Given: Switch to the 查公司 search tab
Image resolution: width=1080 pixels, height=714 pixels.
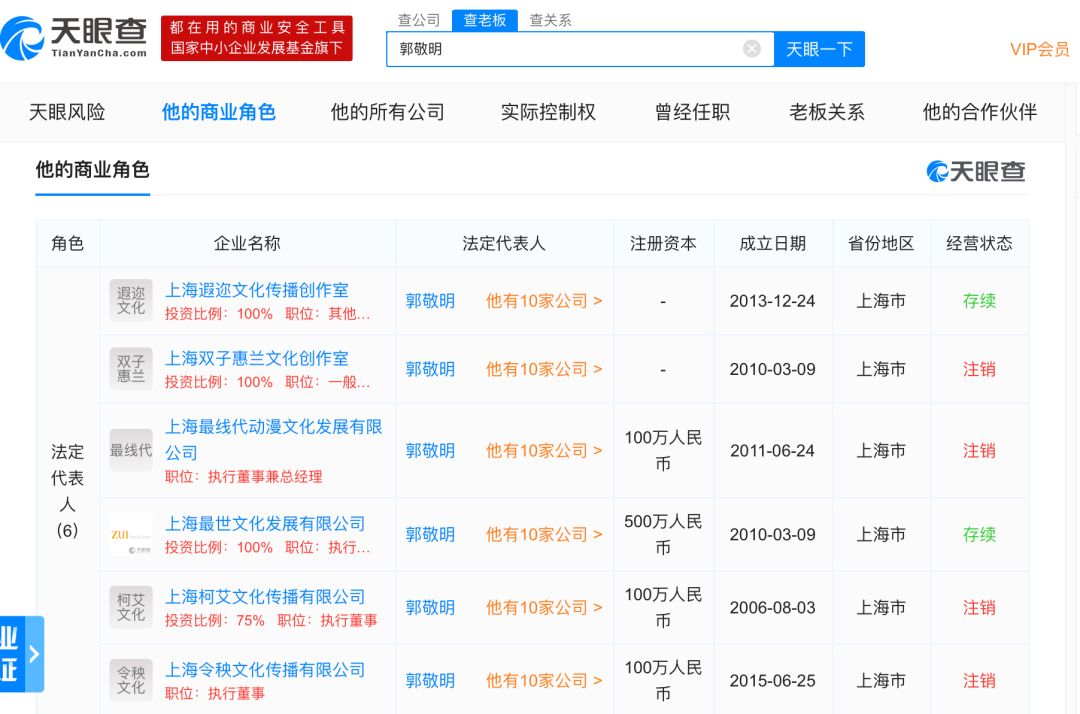Looking at the screenshot, I should (419, 20).
